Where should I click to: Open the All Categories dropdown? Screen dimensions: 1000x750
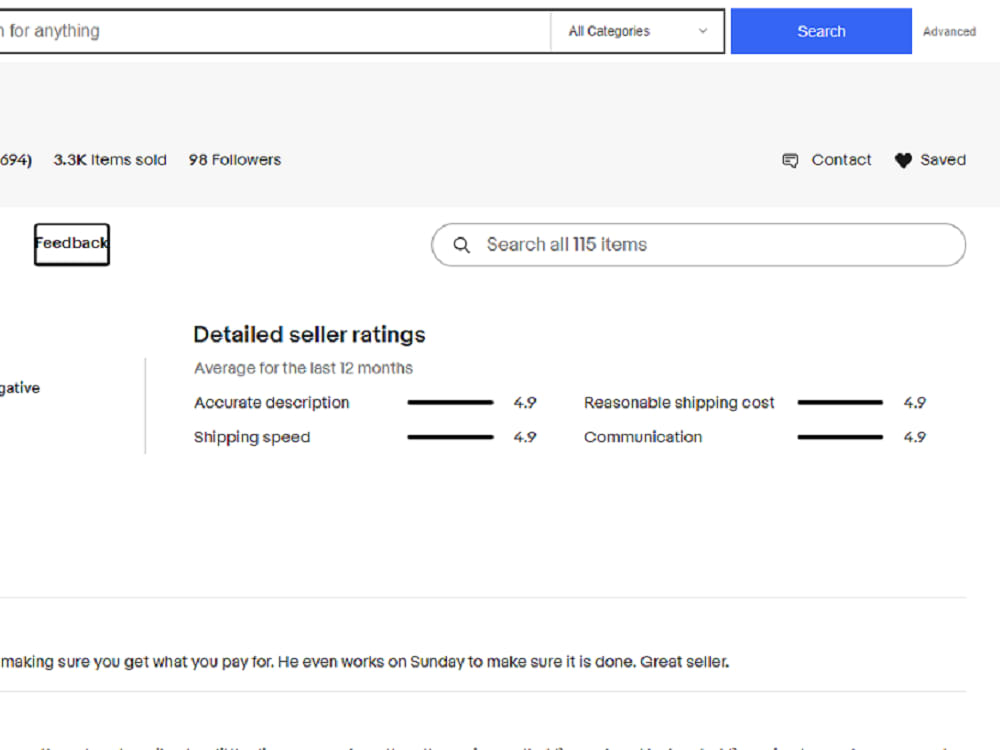click(637, 31)
